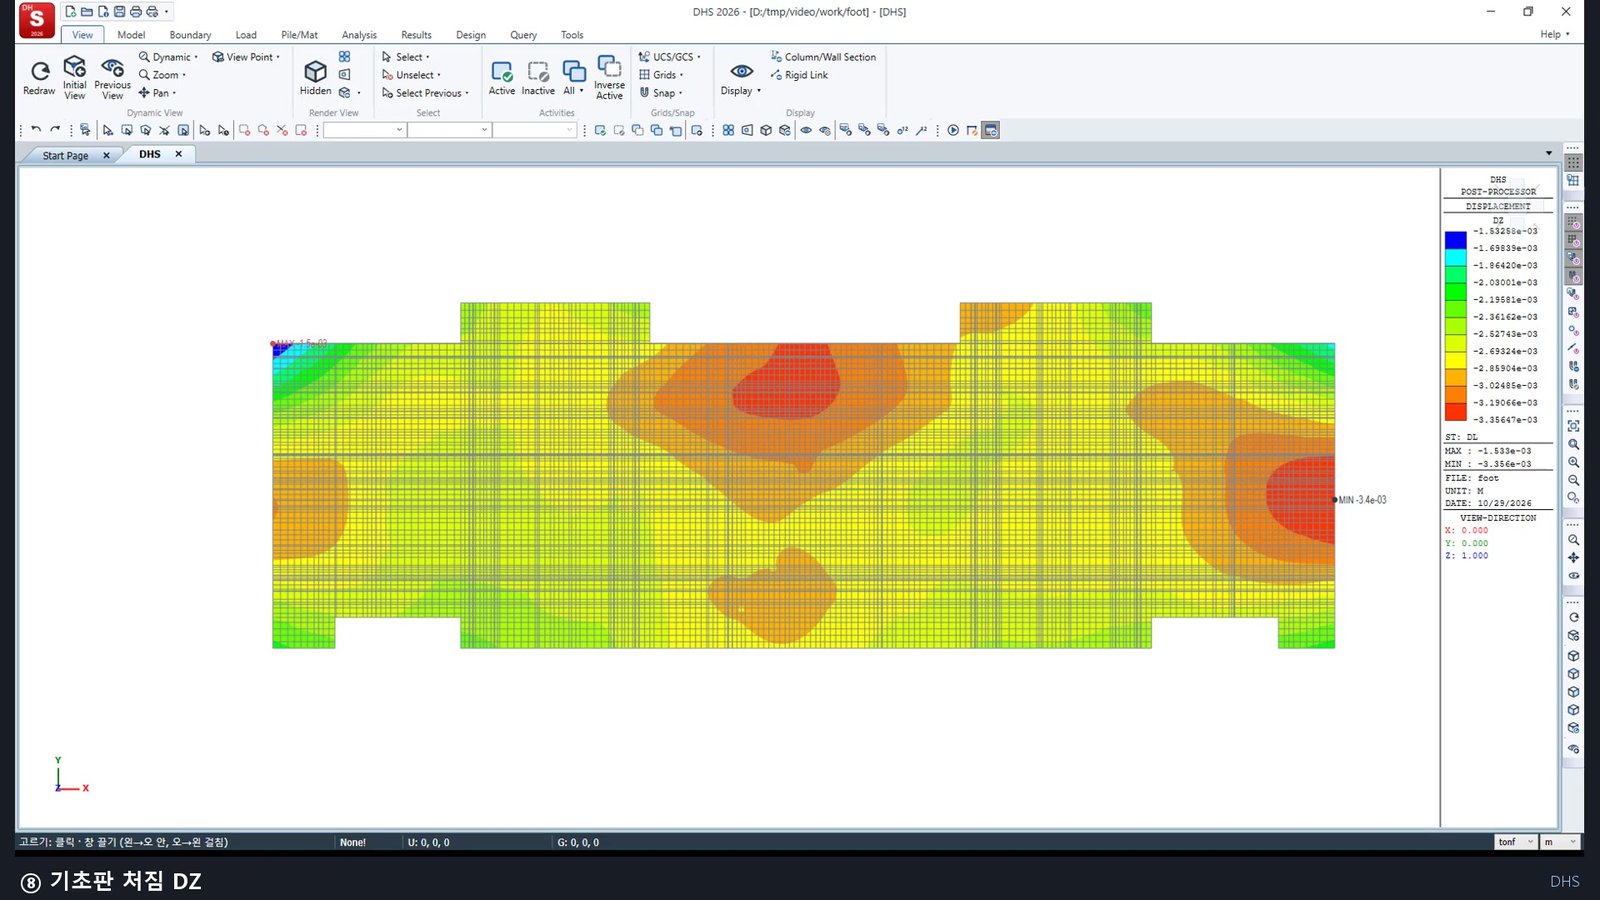Toggle the highlighted last icon in toolbar row
The height and width of the screenshot is (900, 1600).
[990, 130]
